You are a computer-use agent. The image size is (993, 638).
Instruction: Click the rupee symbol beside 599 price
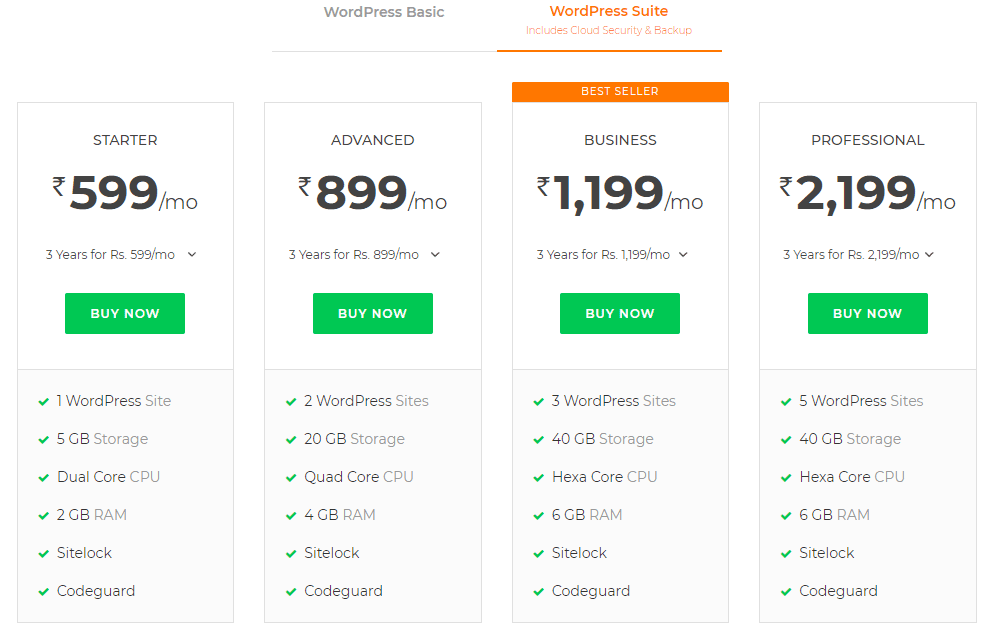coord(58,186)
